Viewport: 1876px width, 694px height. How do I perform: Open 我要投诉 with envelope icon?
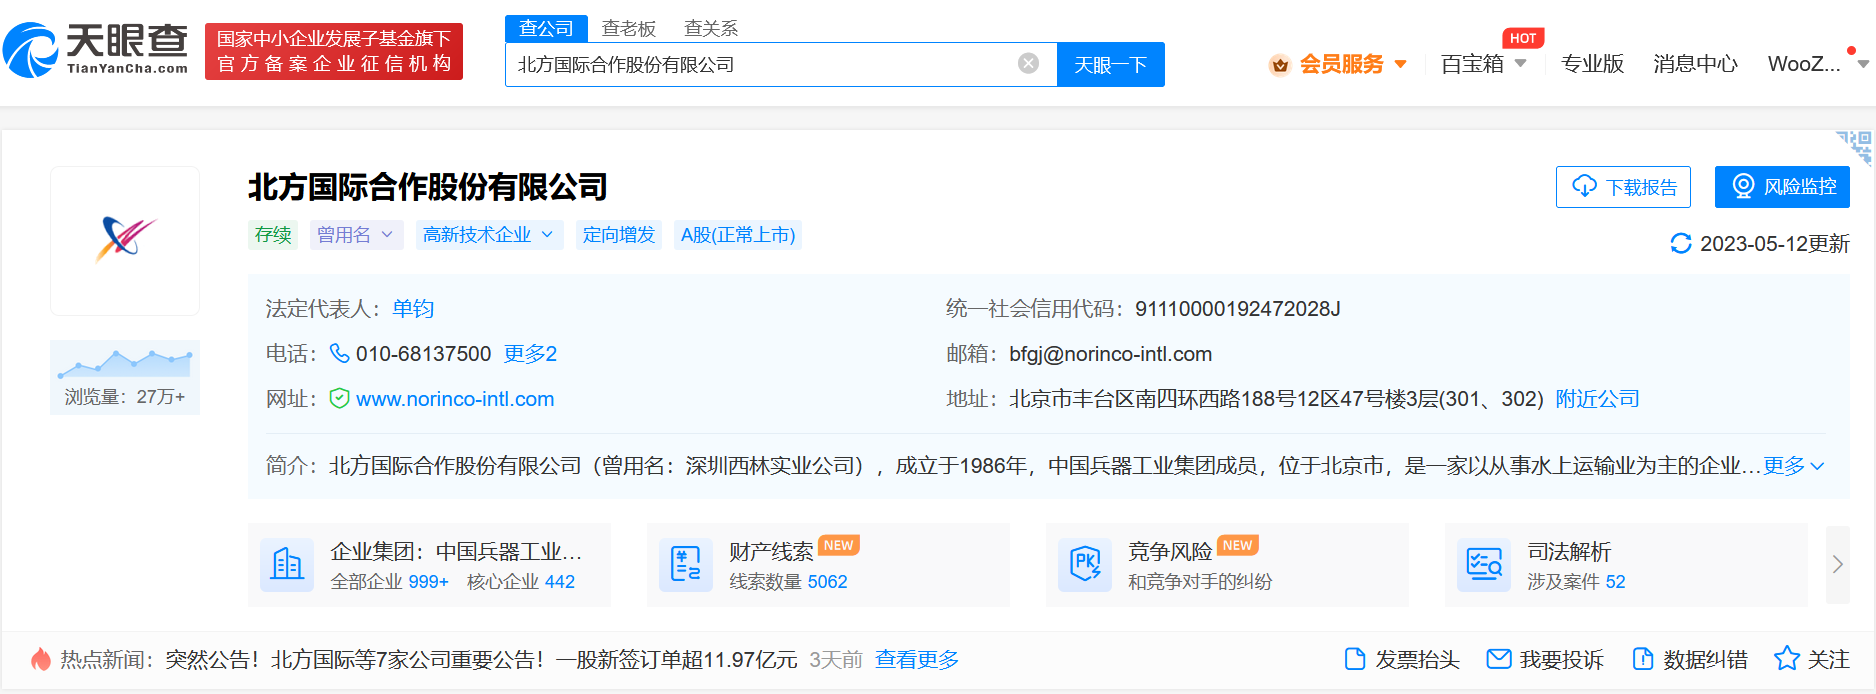tap(1545, 660)
